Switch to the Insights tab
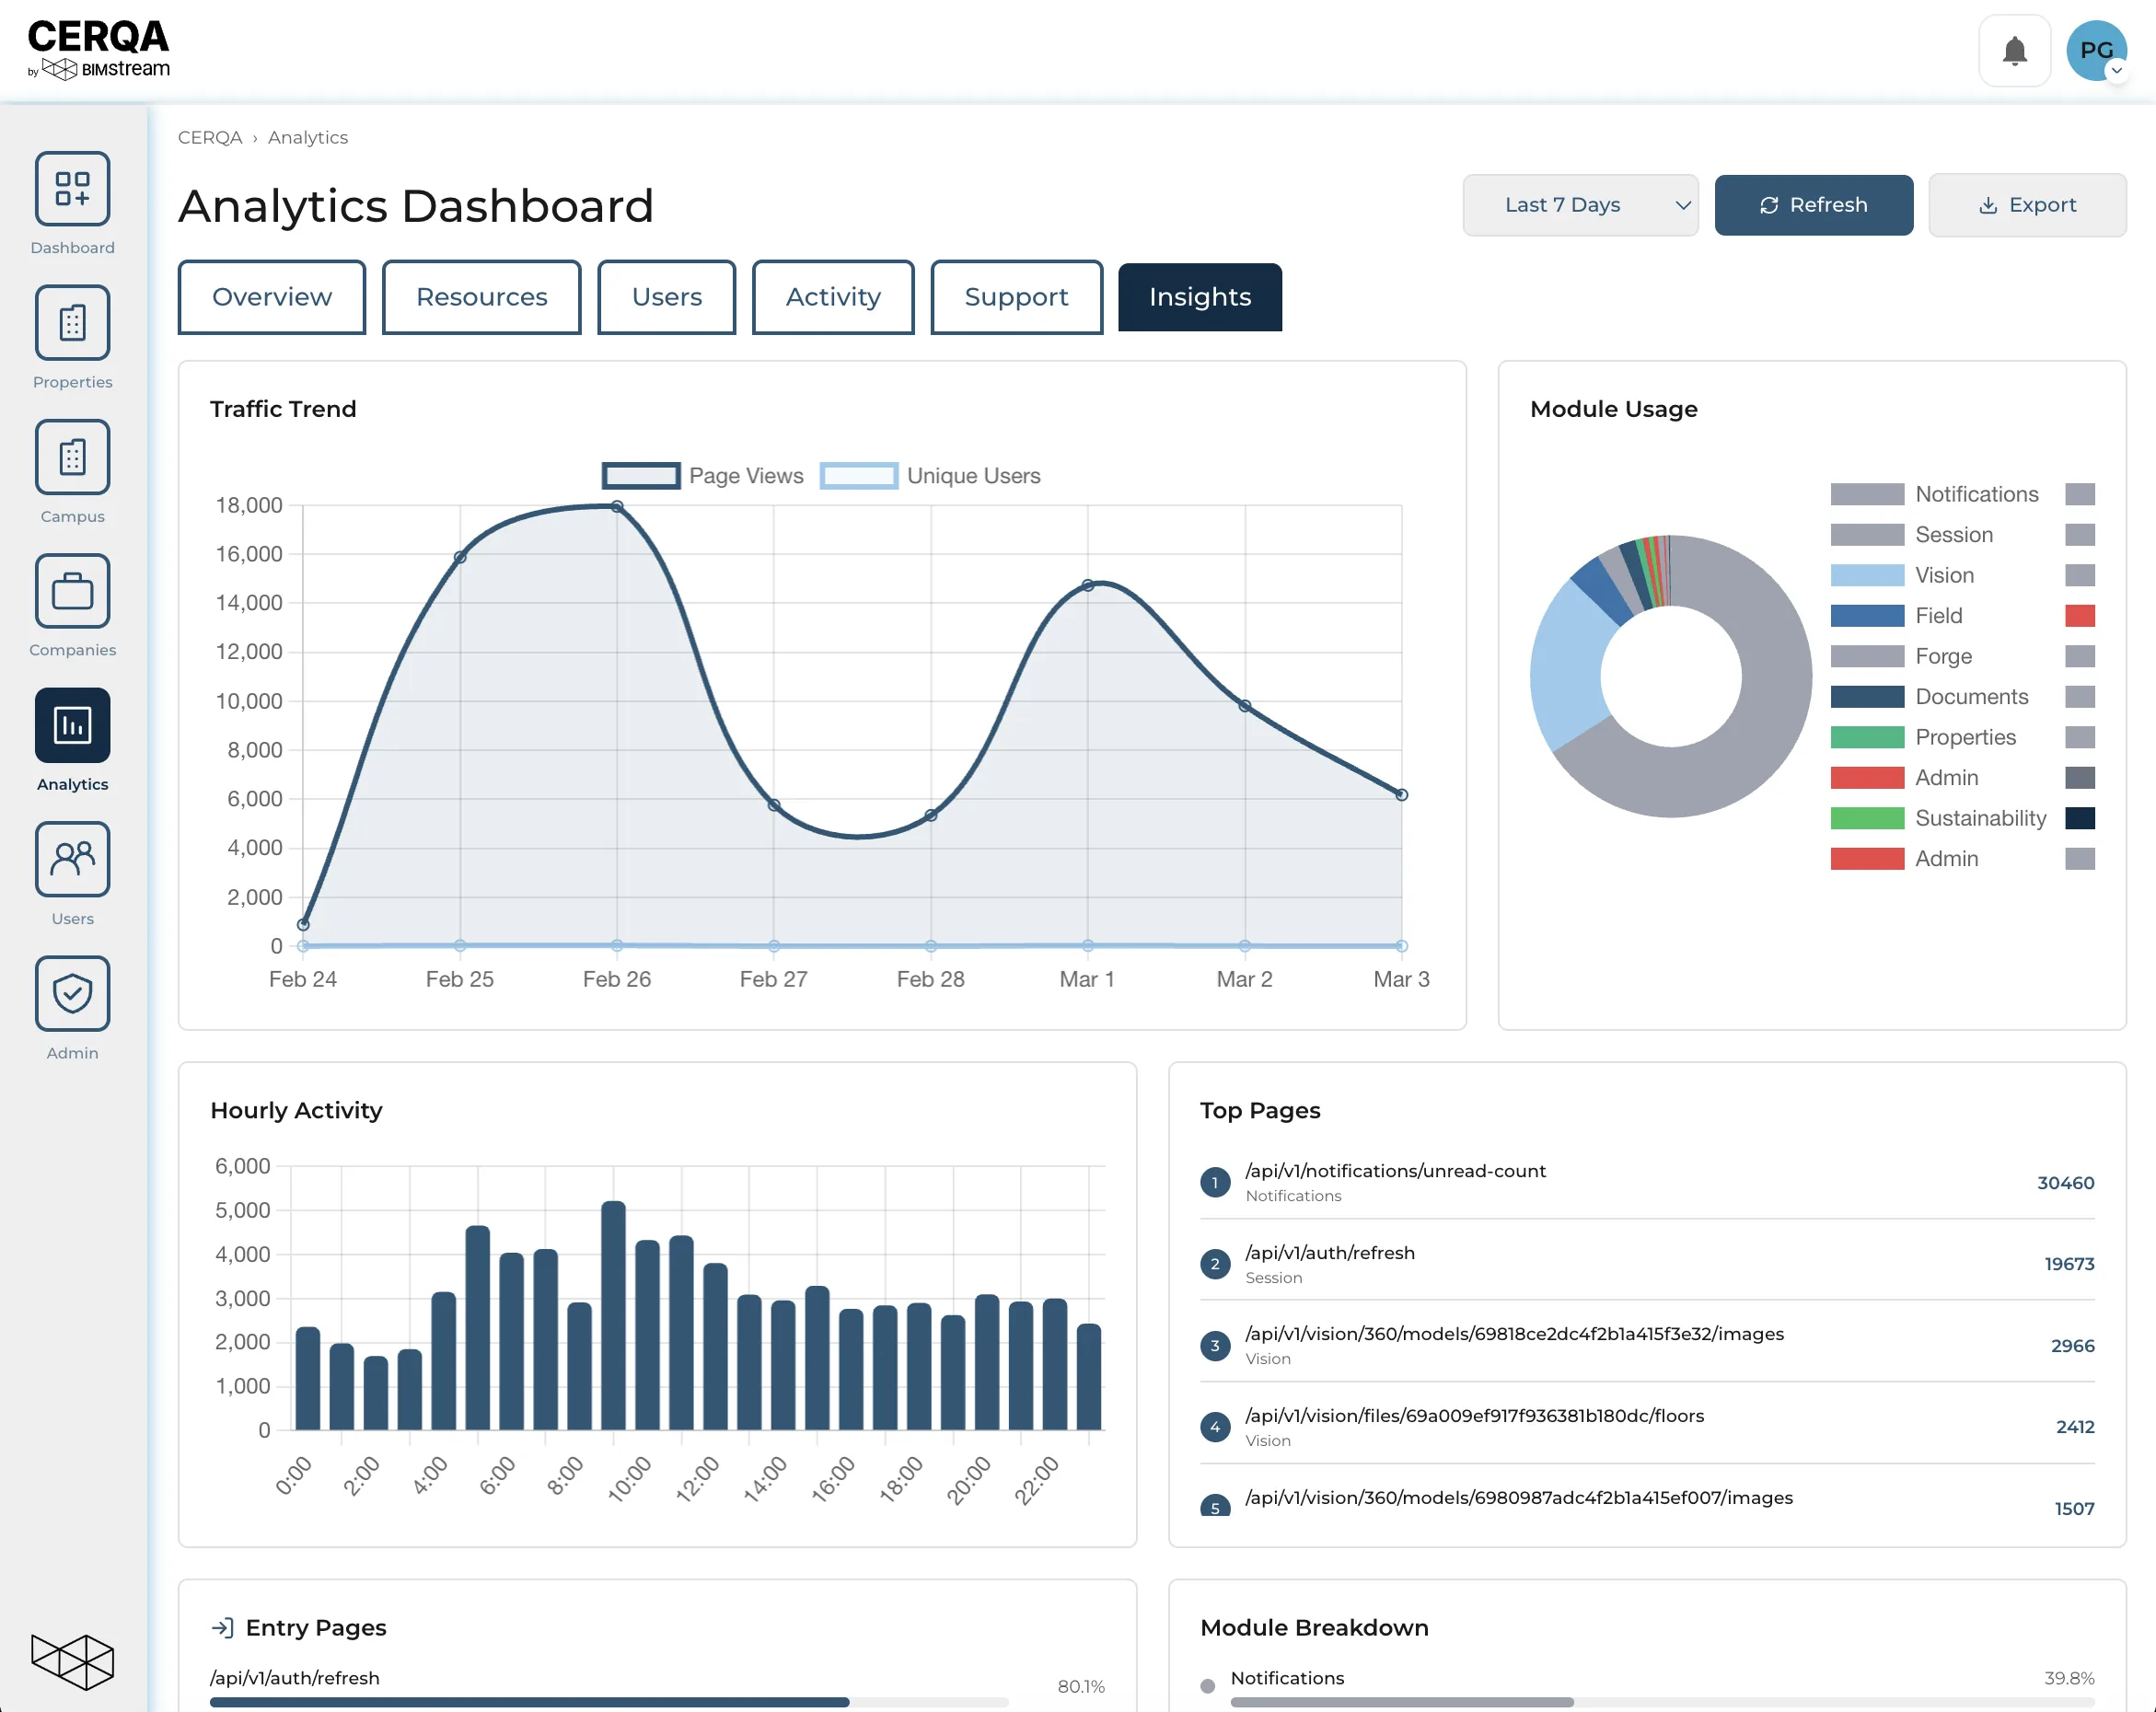 tap(1199, 297)
